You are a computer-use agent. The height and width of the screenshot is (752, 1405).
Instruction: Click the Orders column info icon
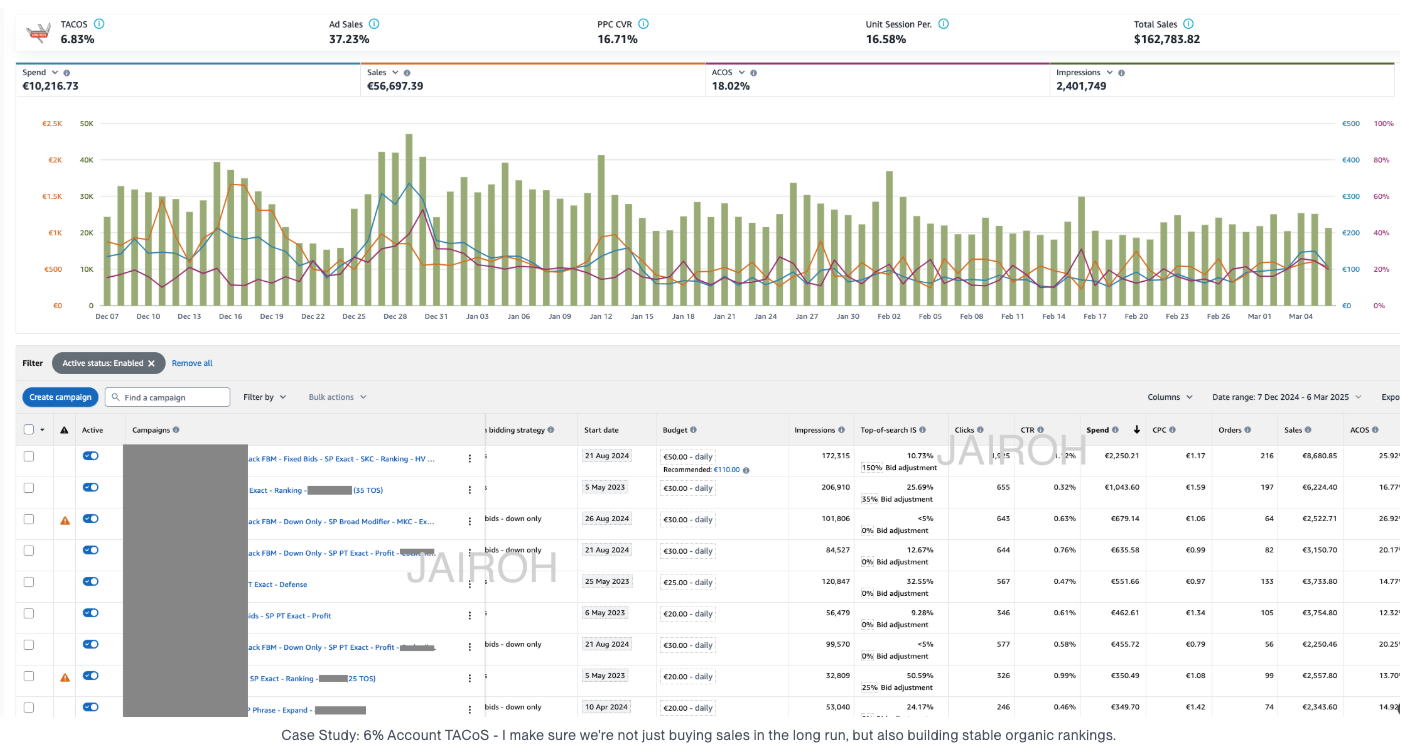pos(1248,430)
